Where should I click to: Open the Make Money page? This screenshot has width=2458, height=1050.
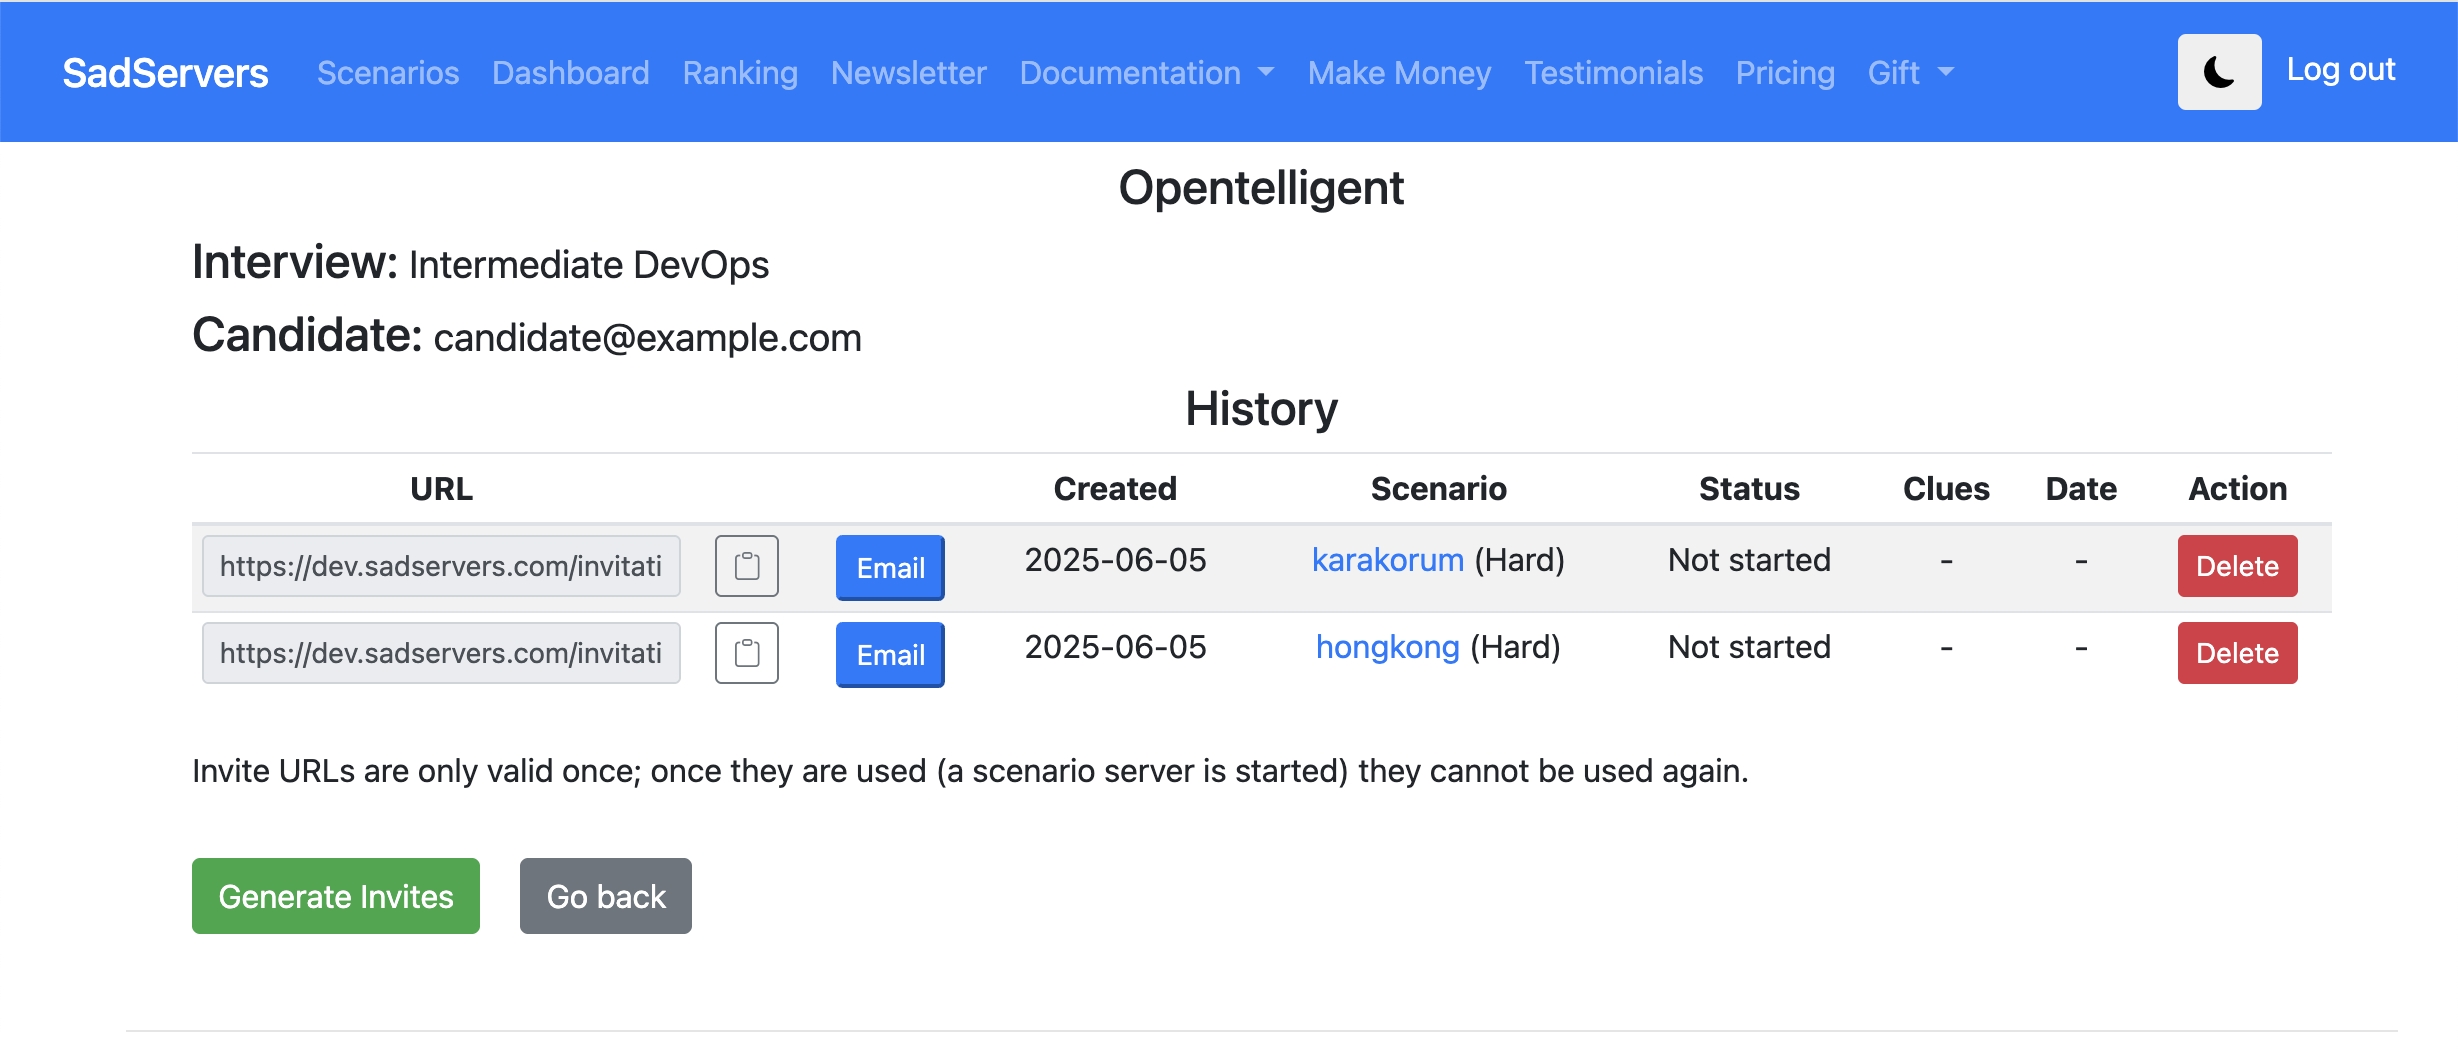1399,73
